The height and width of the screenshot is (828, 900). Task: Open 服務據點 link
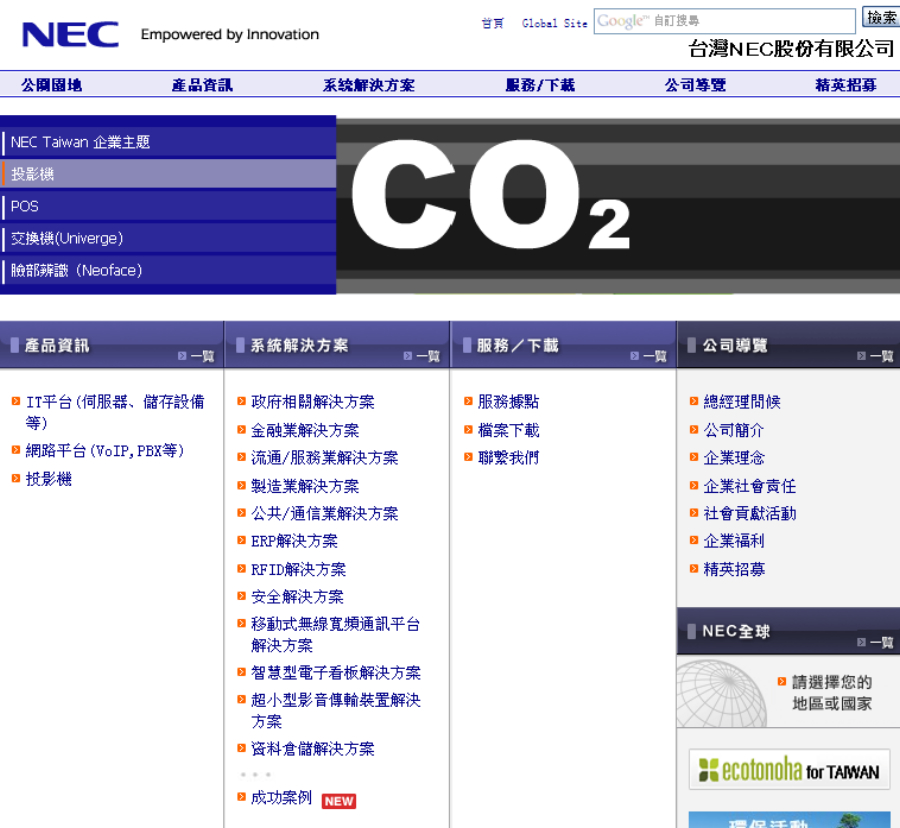509,402
